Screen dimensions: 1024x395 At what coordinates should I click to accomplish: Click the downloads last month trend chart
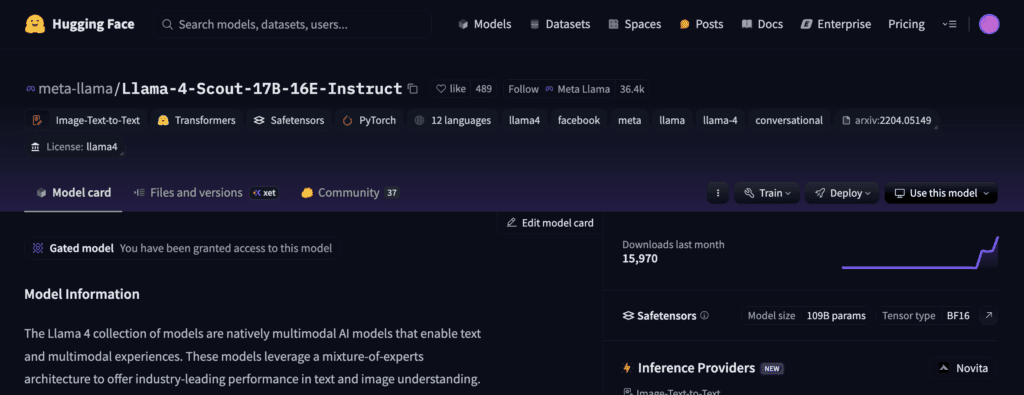[920, 253]
